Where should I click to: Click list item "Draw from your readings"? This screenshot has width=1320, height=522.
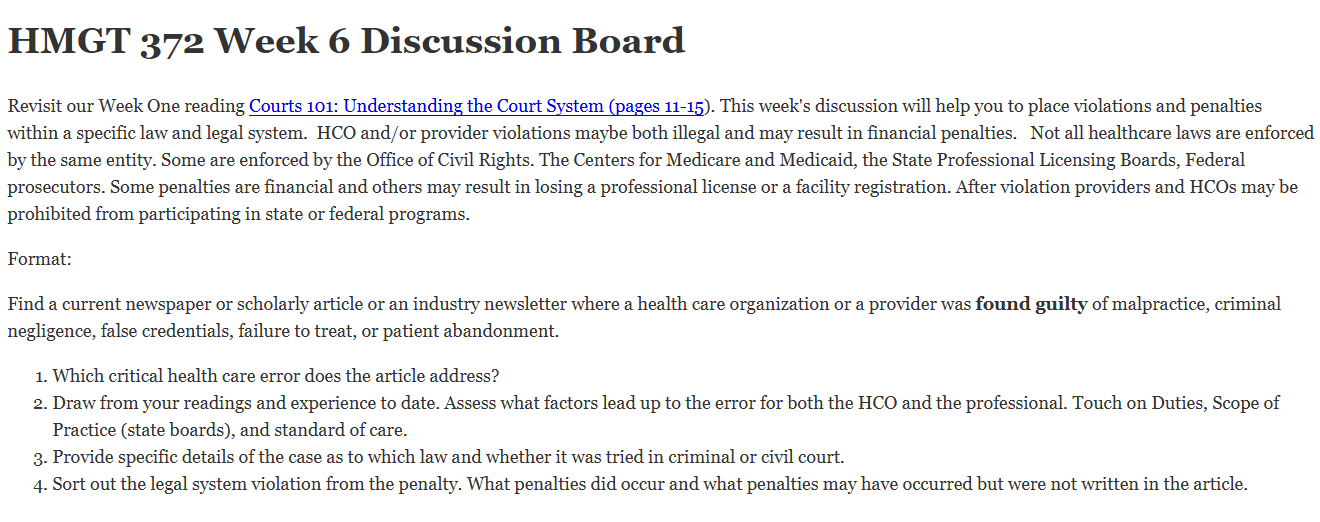tap(666, 417)
